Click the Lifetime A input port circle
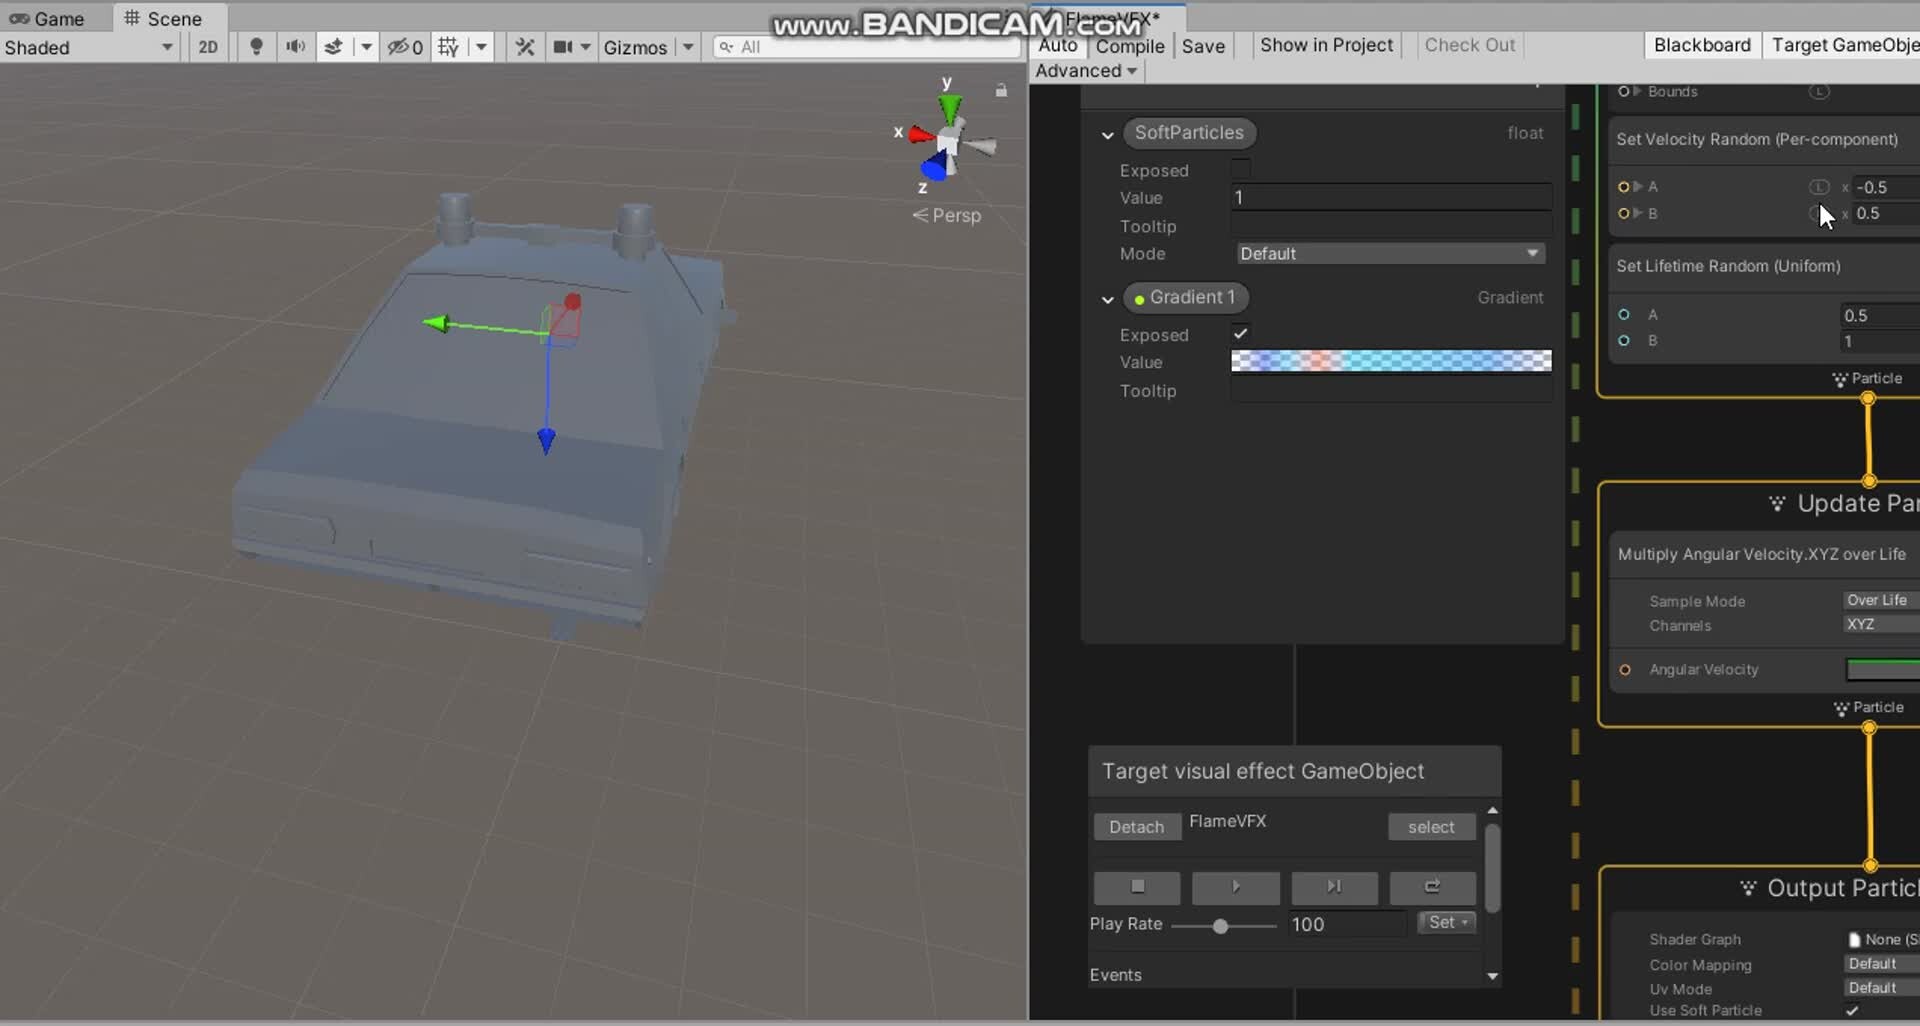Image resolution: width=1920 pixels, height=1026 pixels. click(1624, 315)
